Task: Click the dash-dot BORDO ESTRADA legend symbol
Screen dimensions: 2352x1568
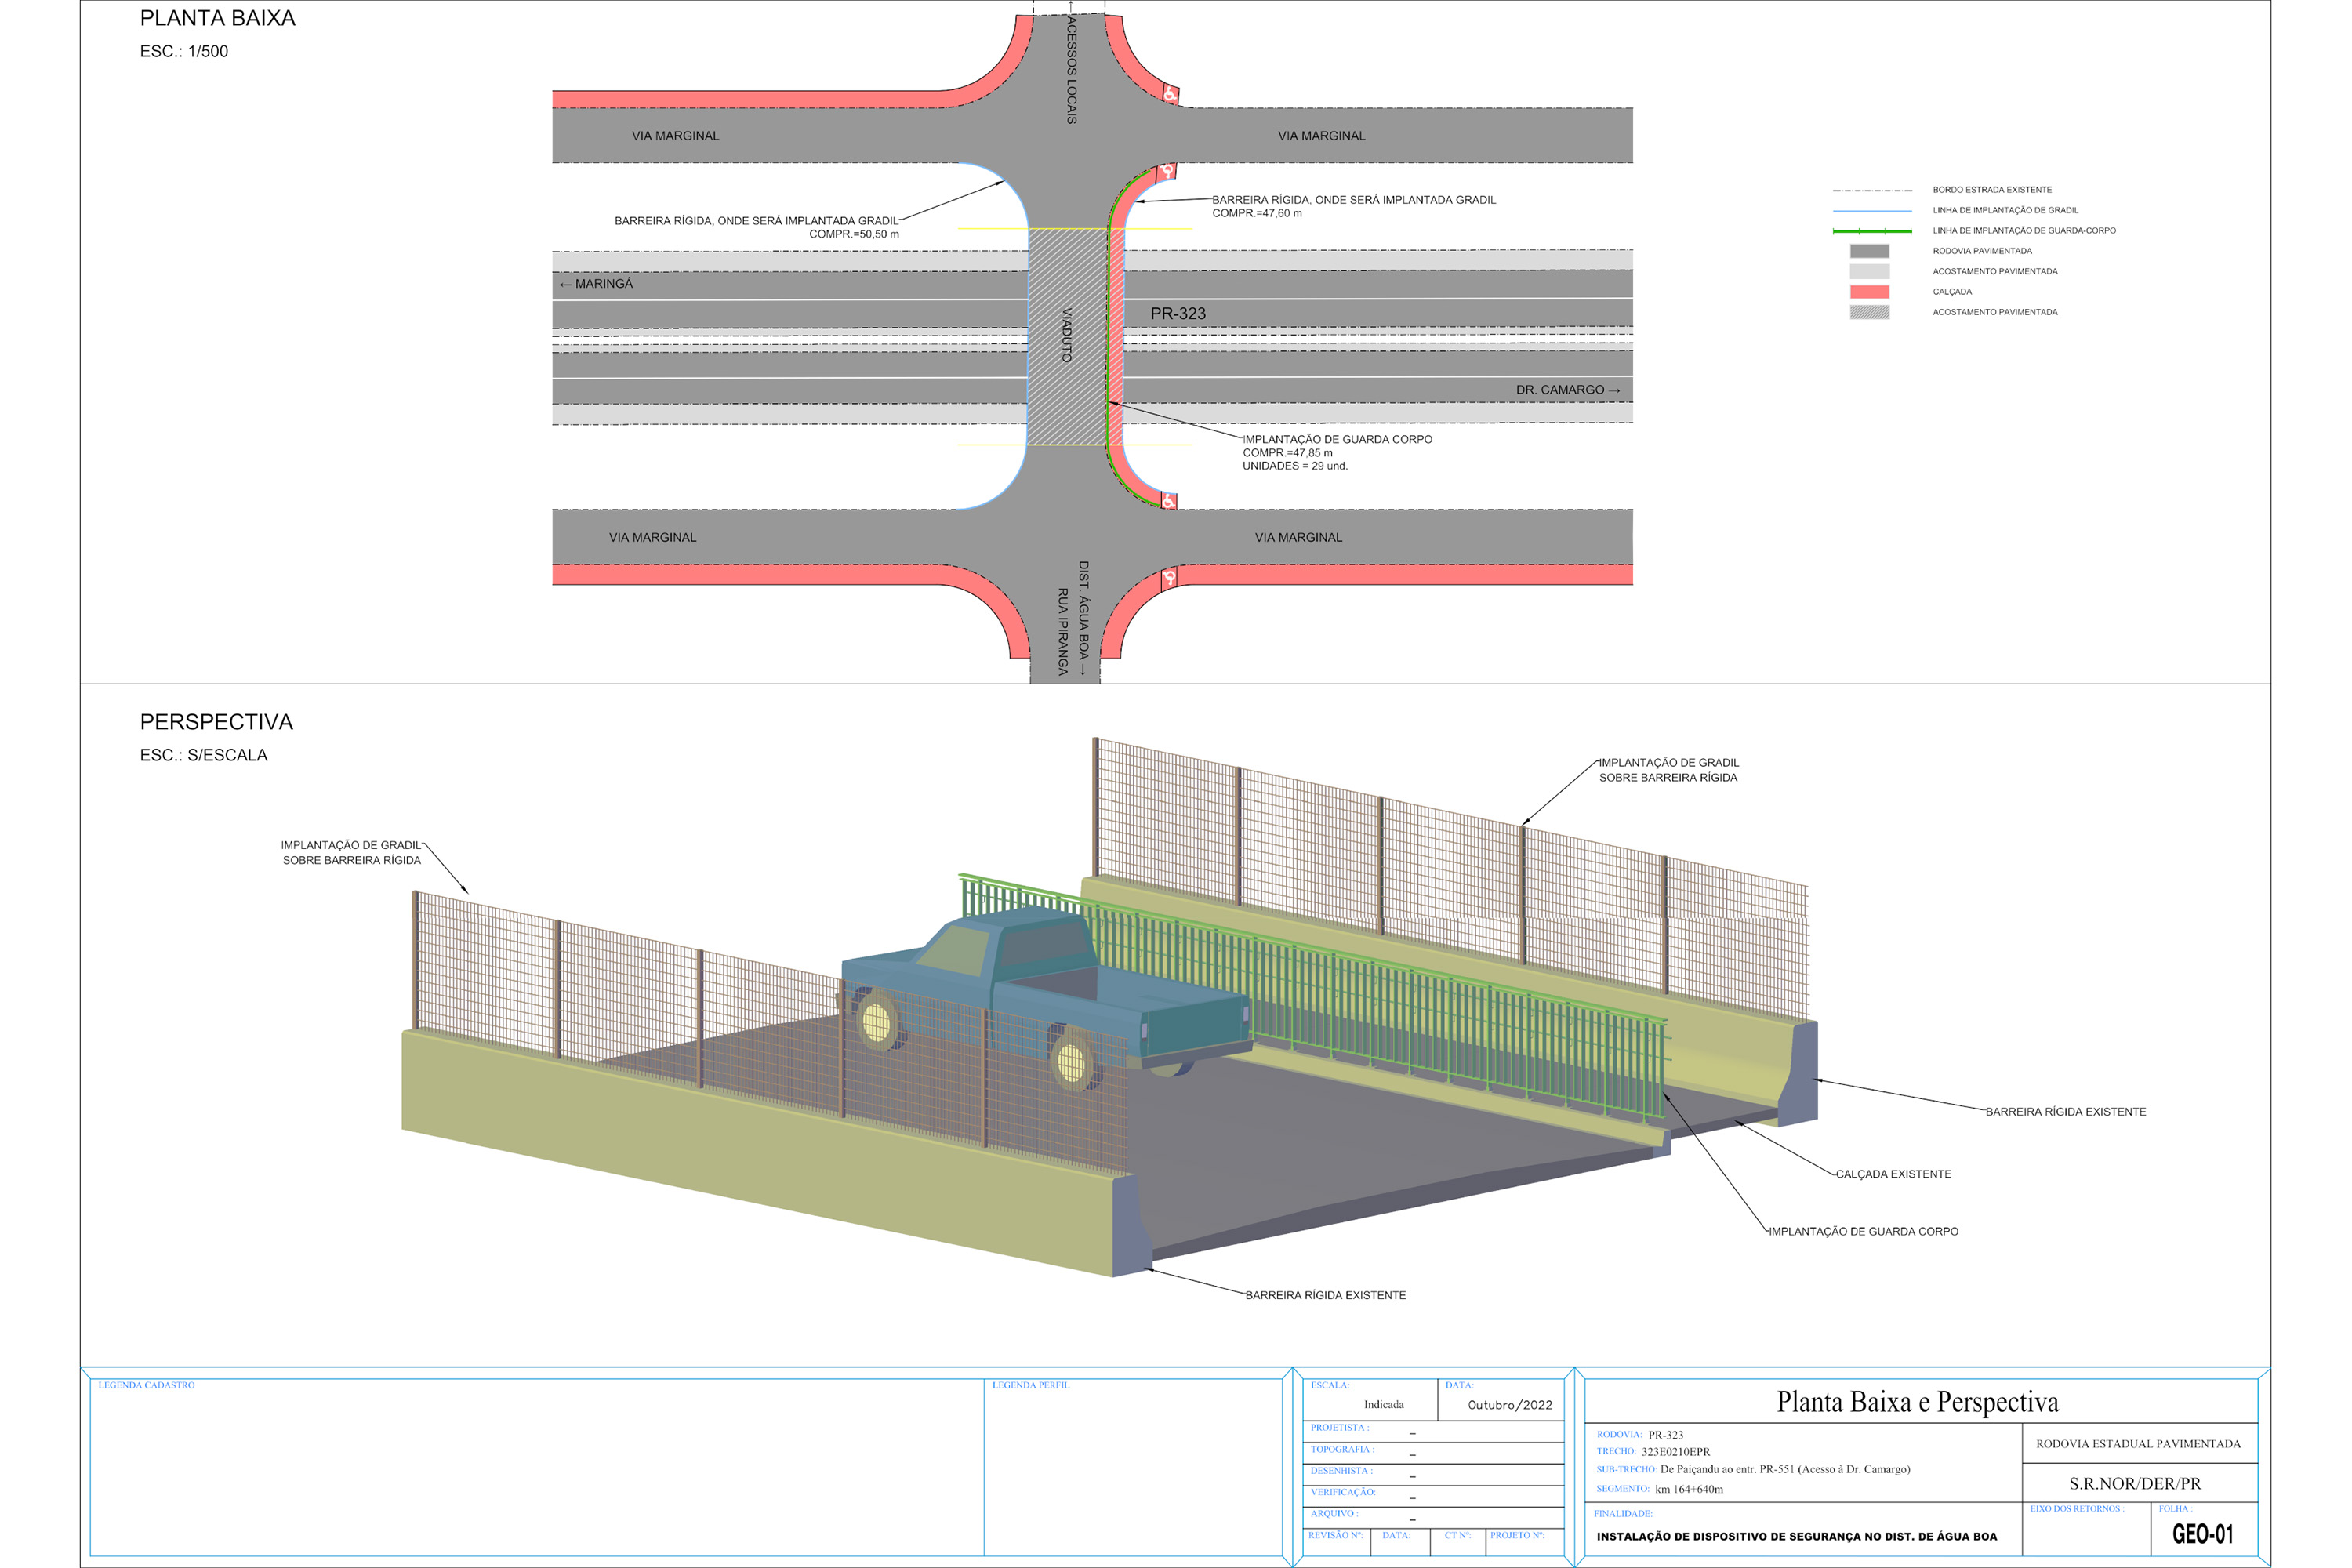Action: (1870, 190)
